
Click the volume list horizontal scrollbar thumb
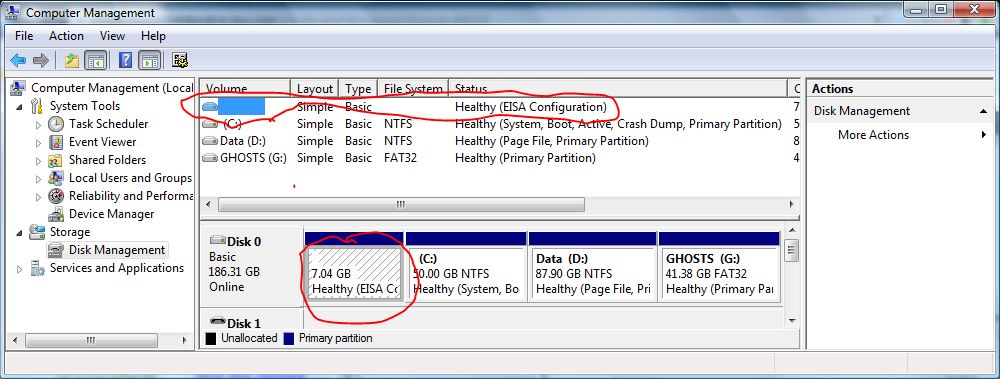click(x=401, y=204)
